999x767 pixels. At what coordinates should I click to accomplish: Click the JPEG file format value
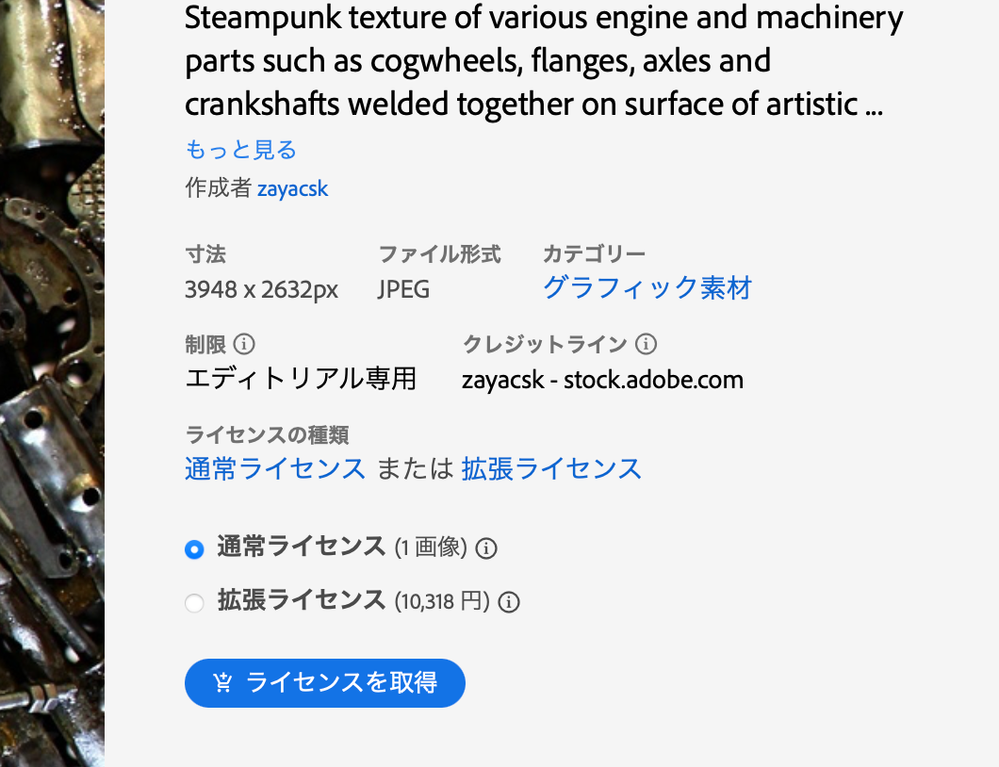[x=404, y=290]
